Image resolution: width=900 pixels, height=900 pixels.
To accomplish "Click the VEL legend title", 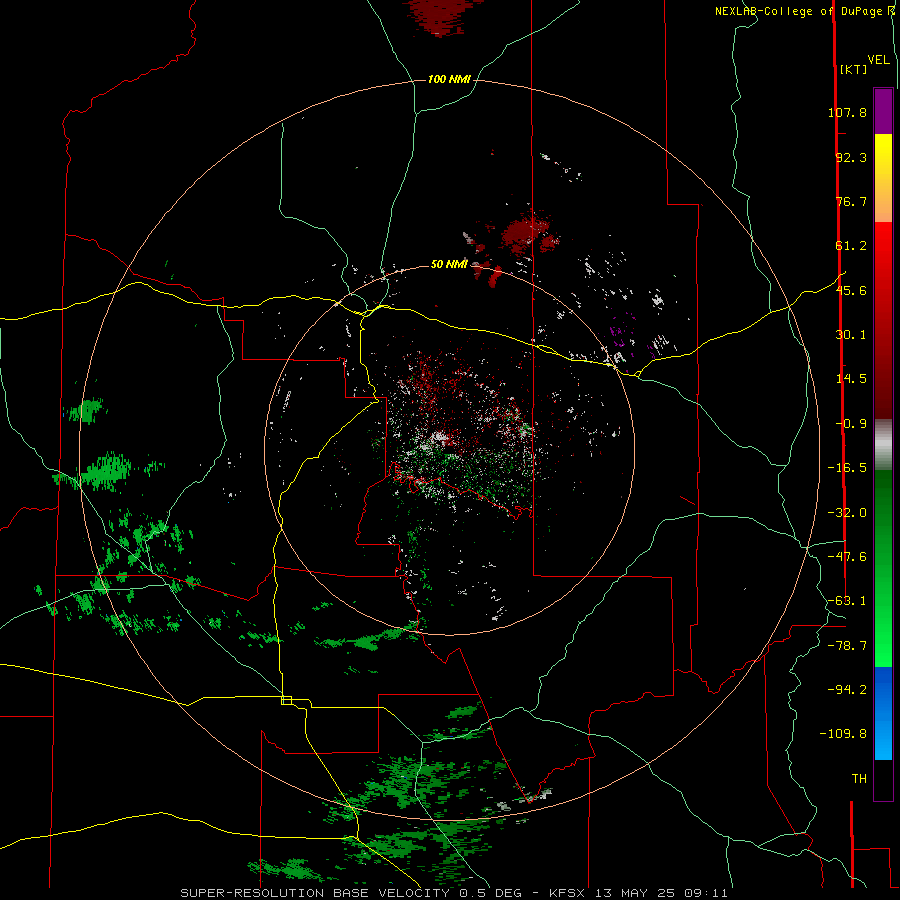I will click(879, 60).
